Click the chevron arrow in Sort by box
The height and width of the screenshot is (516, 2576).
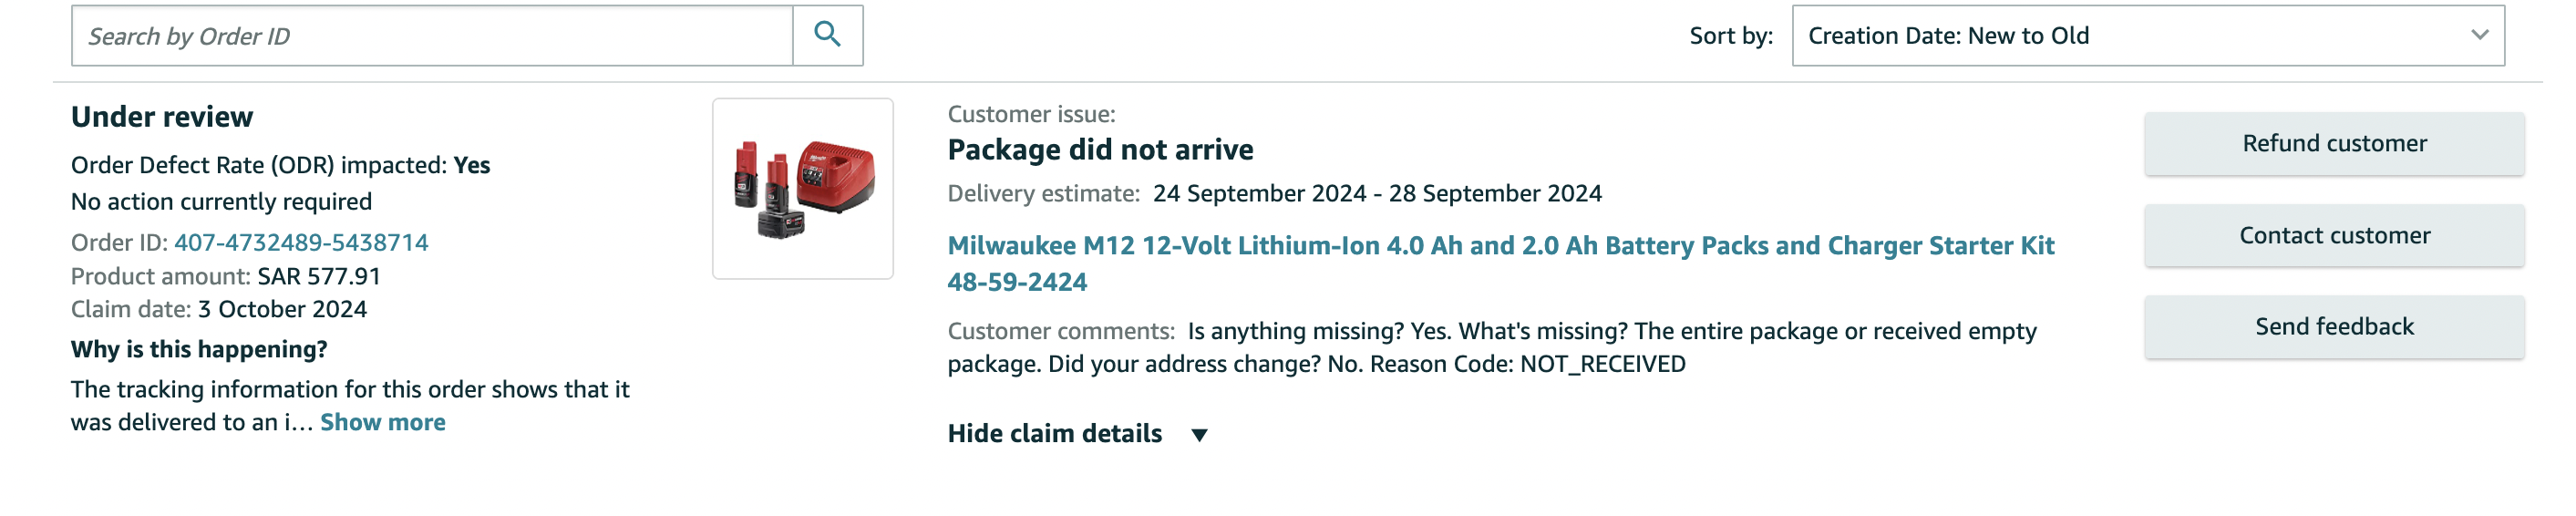point(2479,35)
